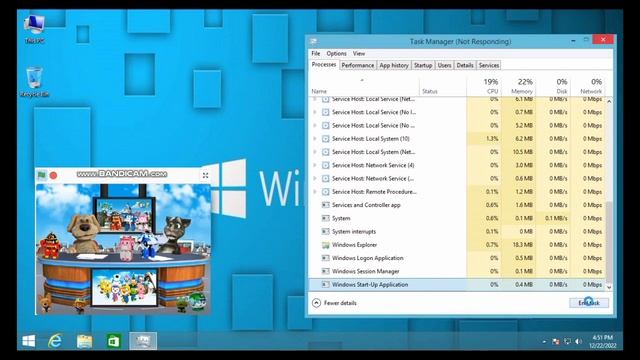
Task: Click the System interrupts process icon
Action: (x=325, y=231)
